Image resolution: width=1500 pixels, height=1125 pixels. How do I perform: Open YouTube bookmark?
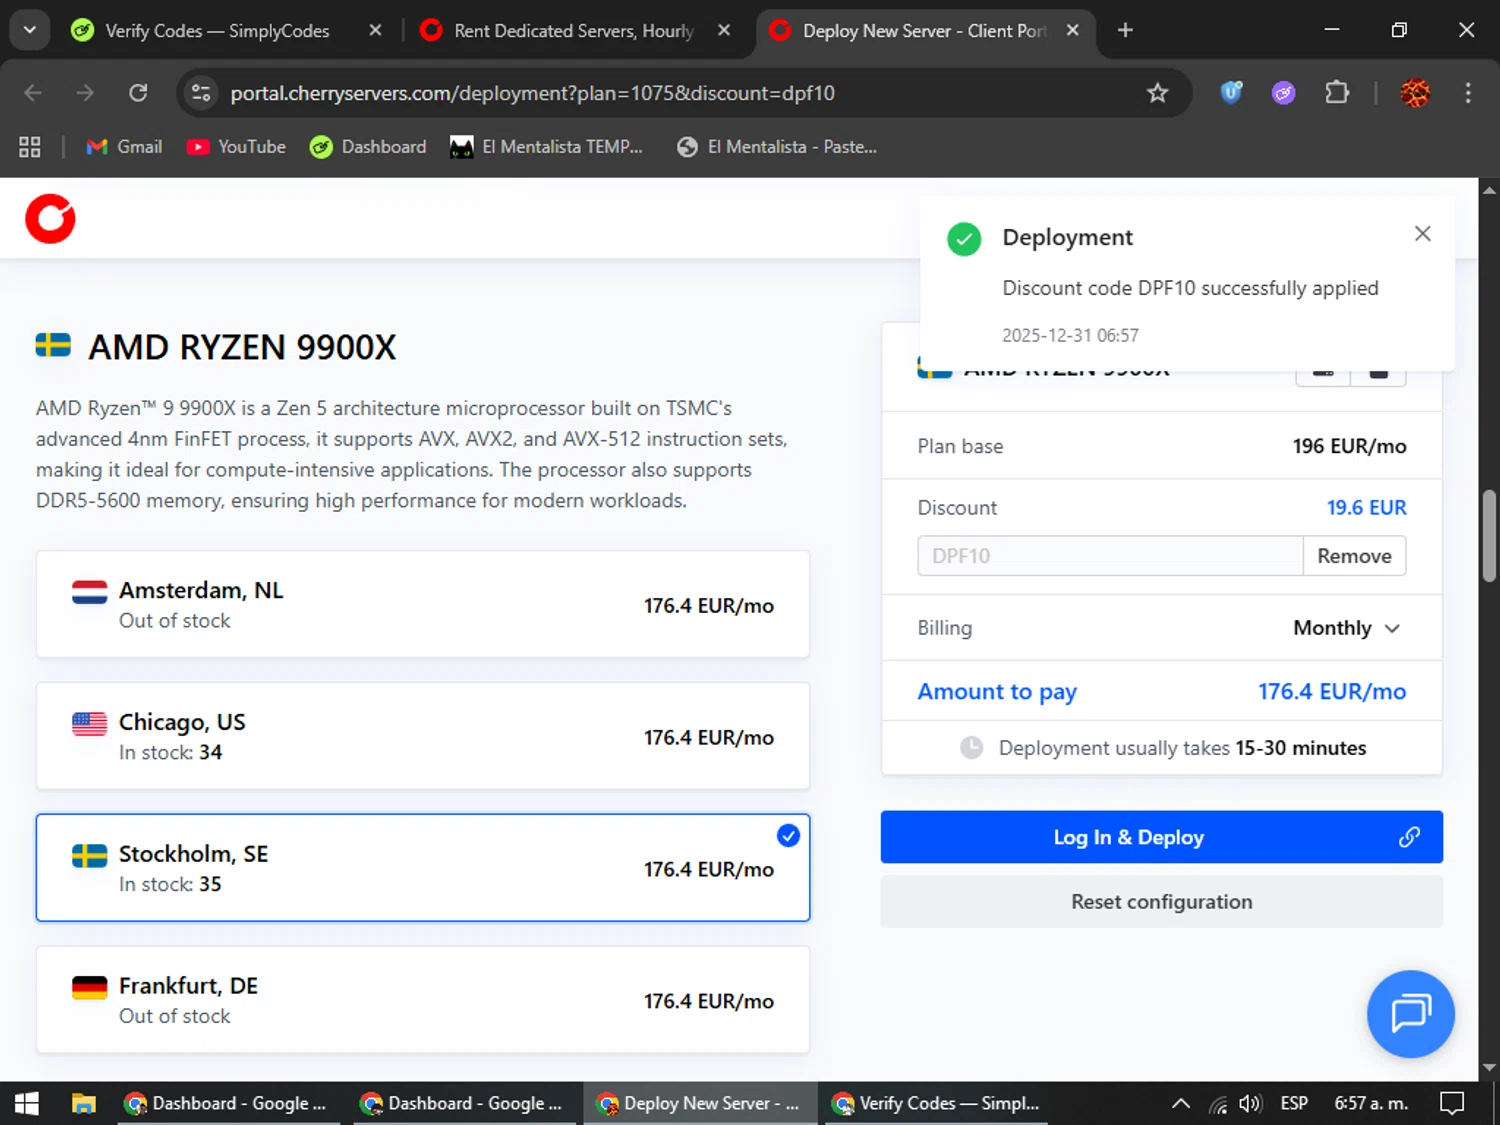236,147
